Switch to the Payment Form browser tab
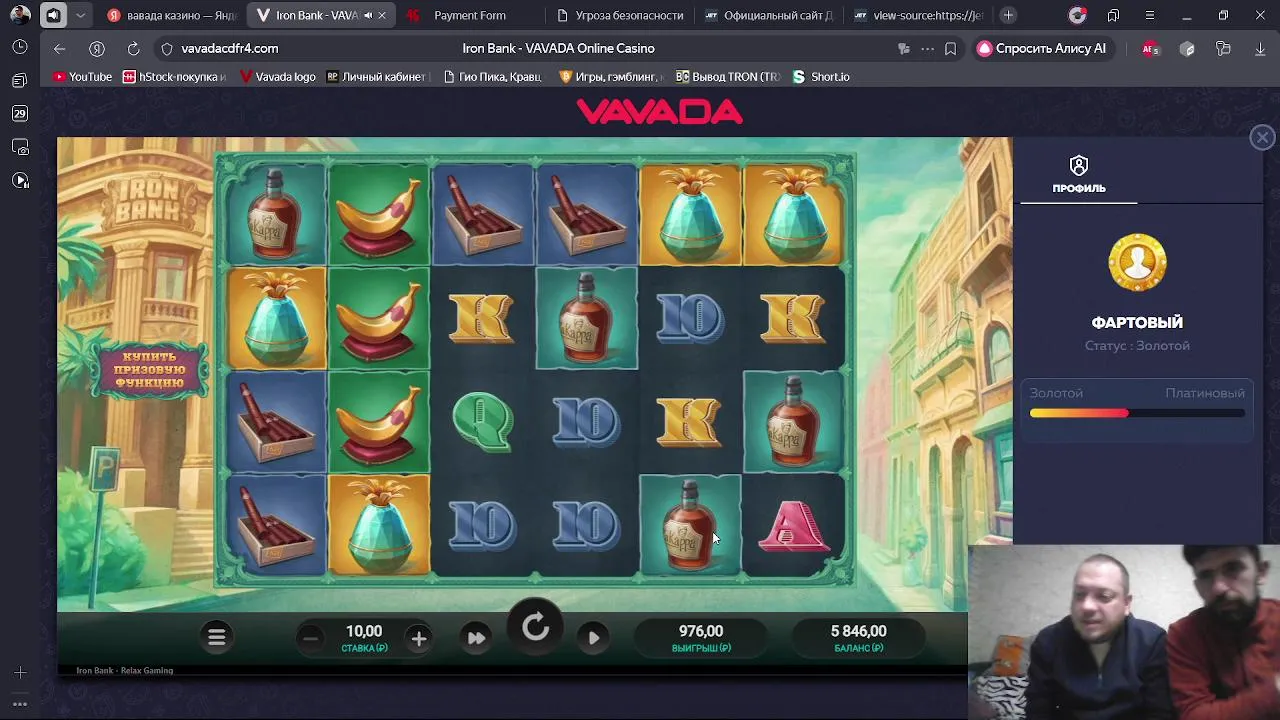The image size is (1280, 720). [470, 15]
